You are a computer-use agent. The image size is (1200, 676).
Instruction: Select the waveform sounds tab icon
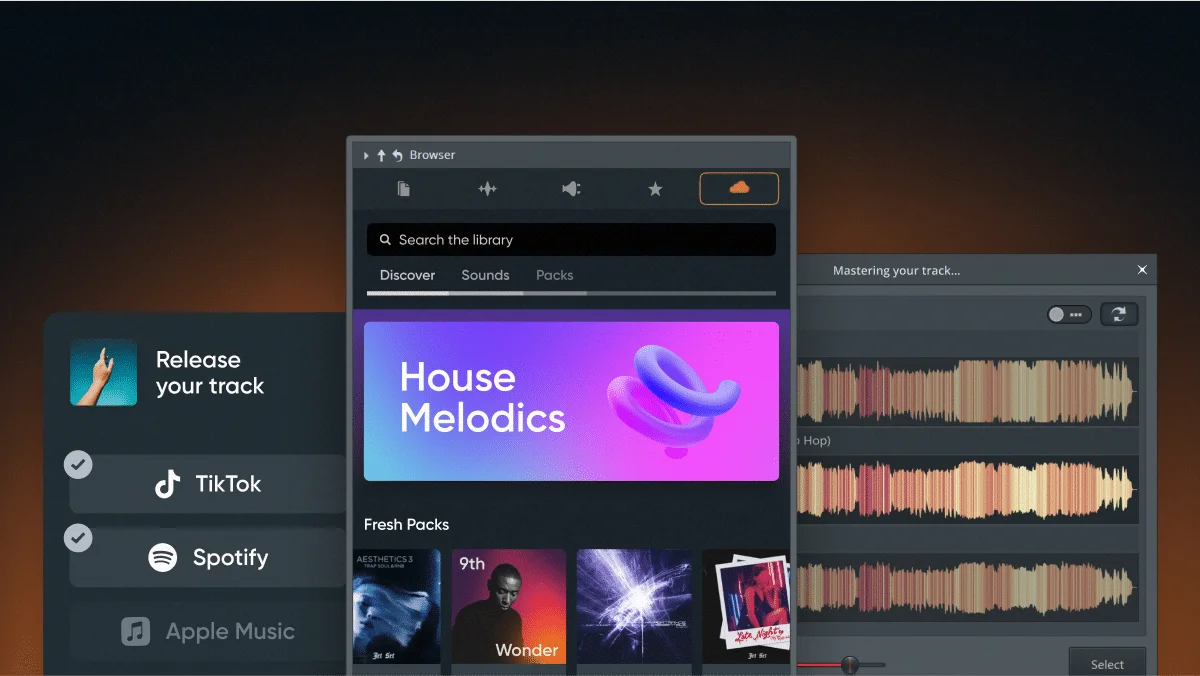tap(488, 189)
